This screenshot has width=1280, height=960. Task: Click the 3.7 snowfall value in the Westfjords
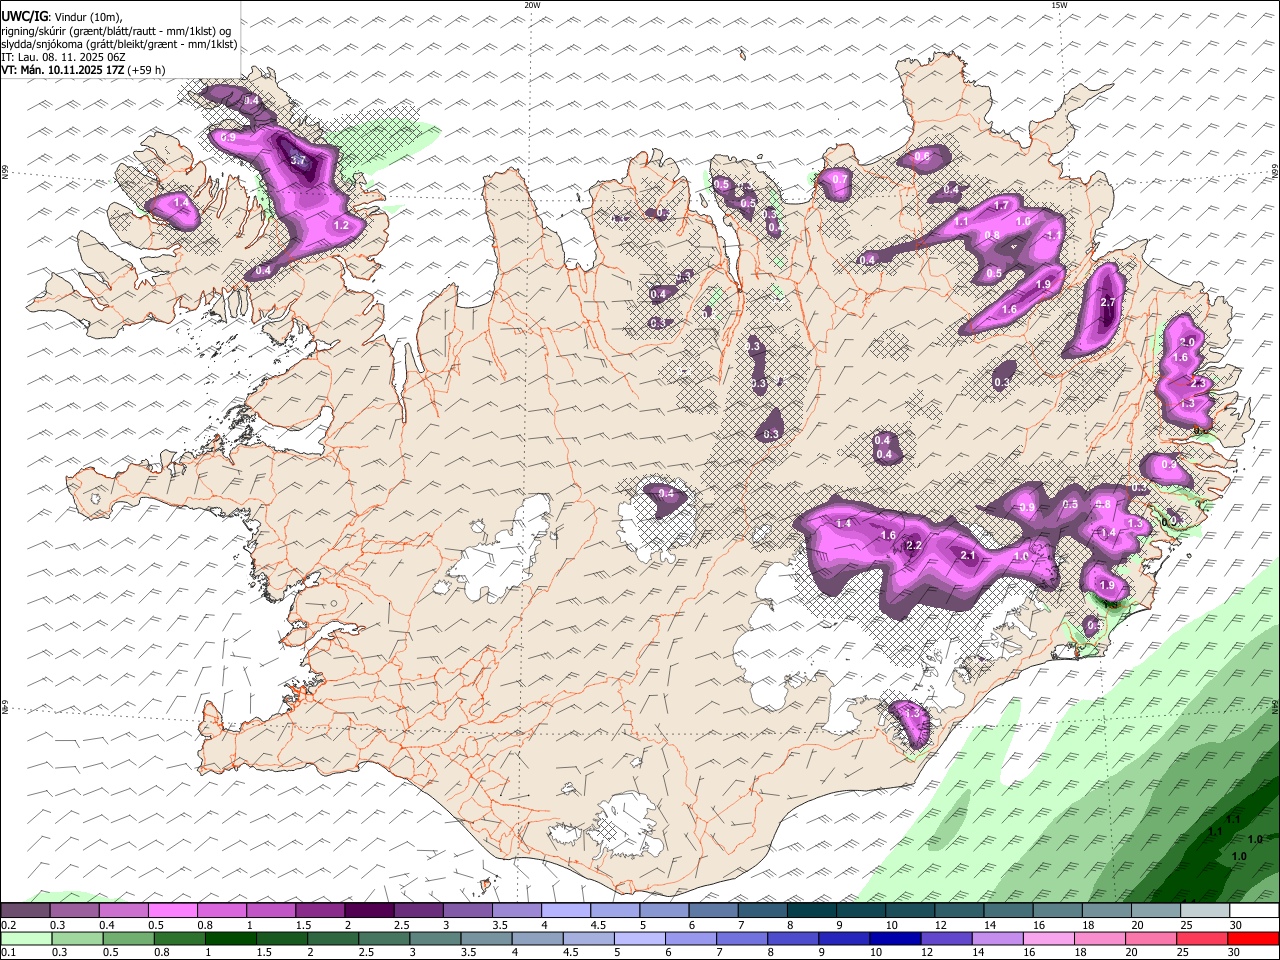[x=298, y=160]
